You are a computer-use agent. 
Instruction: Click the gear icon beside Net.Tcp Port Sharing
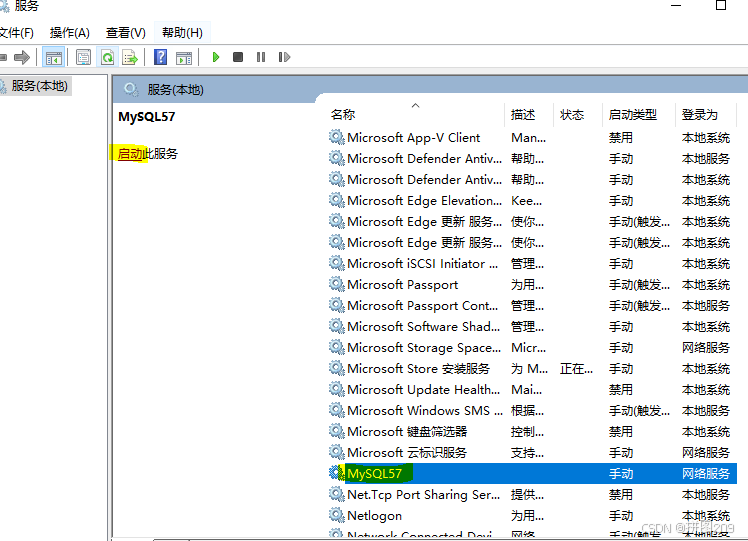[337, 494]
